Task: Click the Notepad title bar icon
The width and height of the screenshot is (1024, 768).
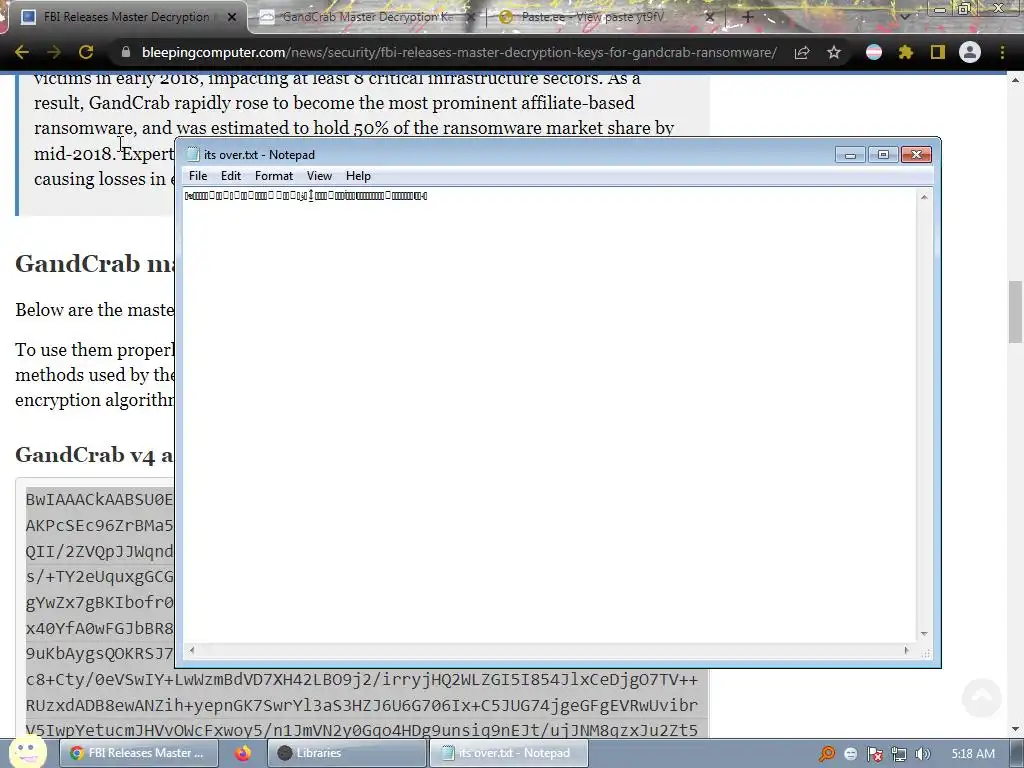Action: click(x=193, y=155)
